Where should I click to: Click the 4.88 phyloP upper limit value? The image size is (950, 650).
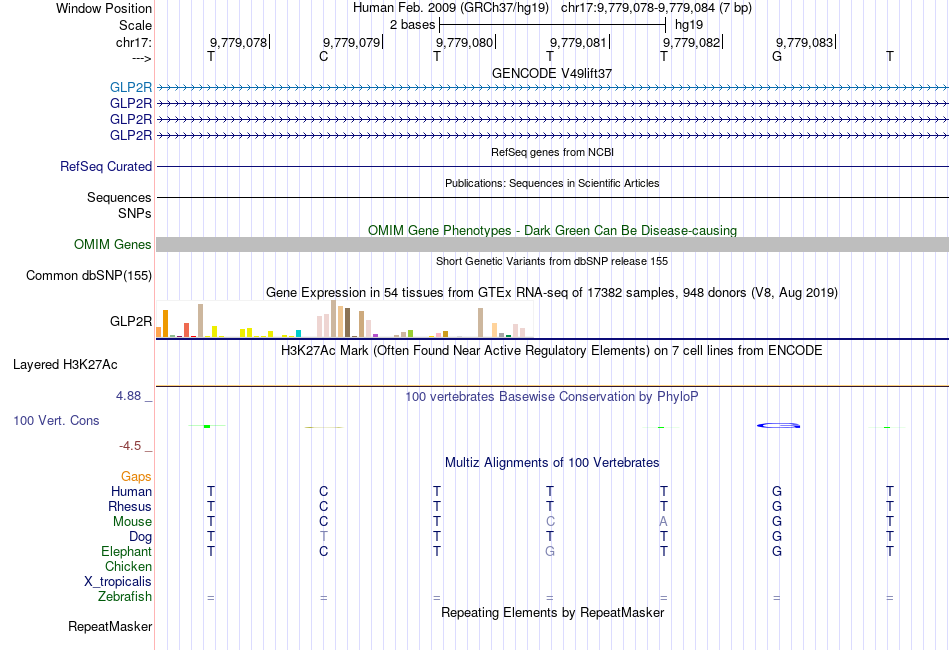pos(128,396)
